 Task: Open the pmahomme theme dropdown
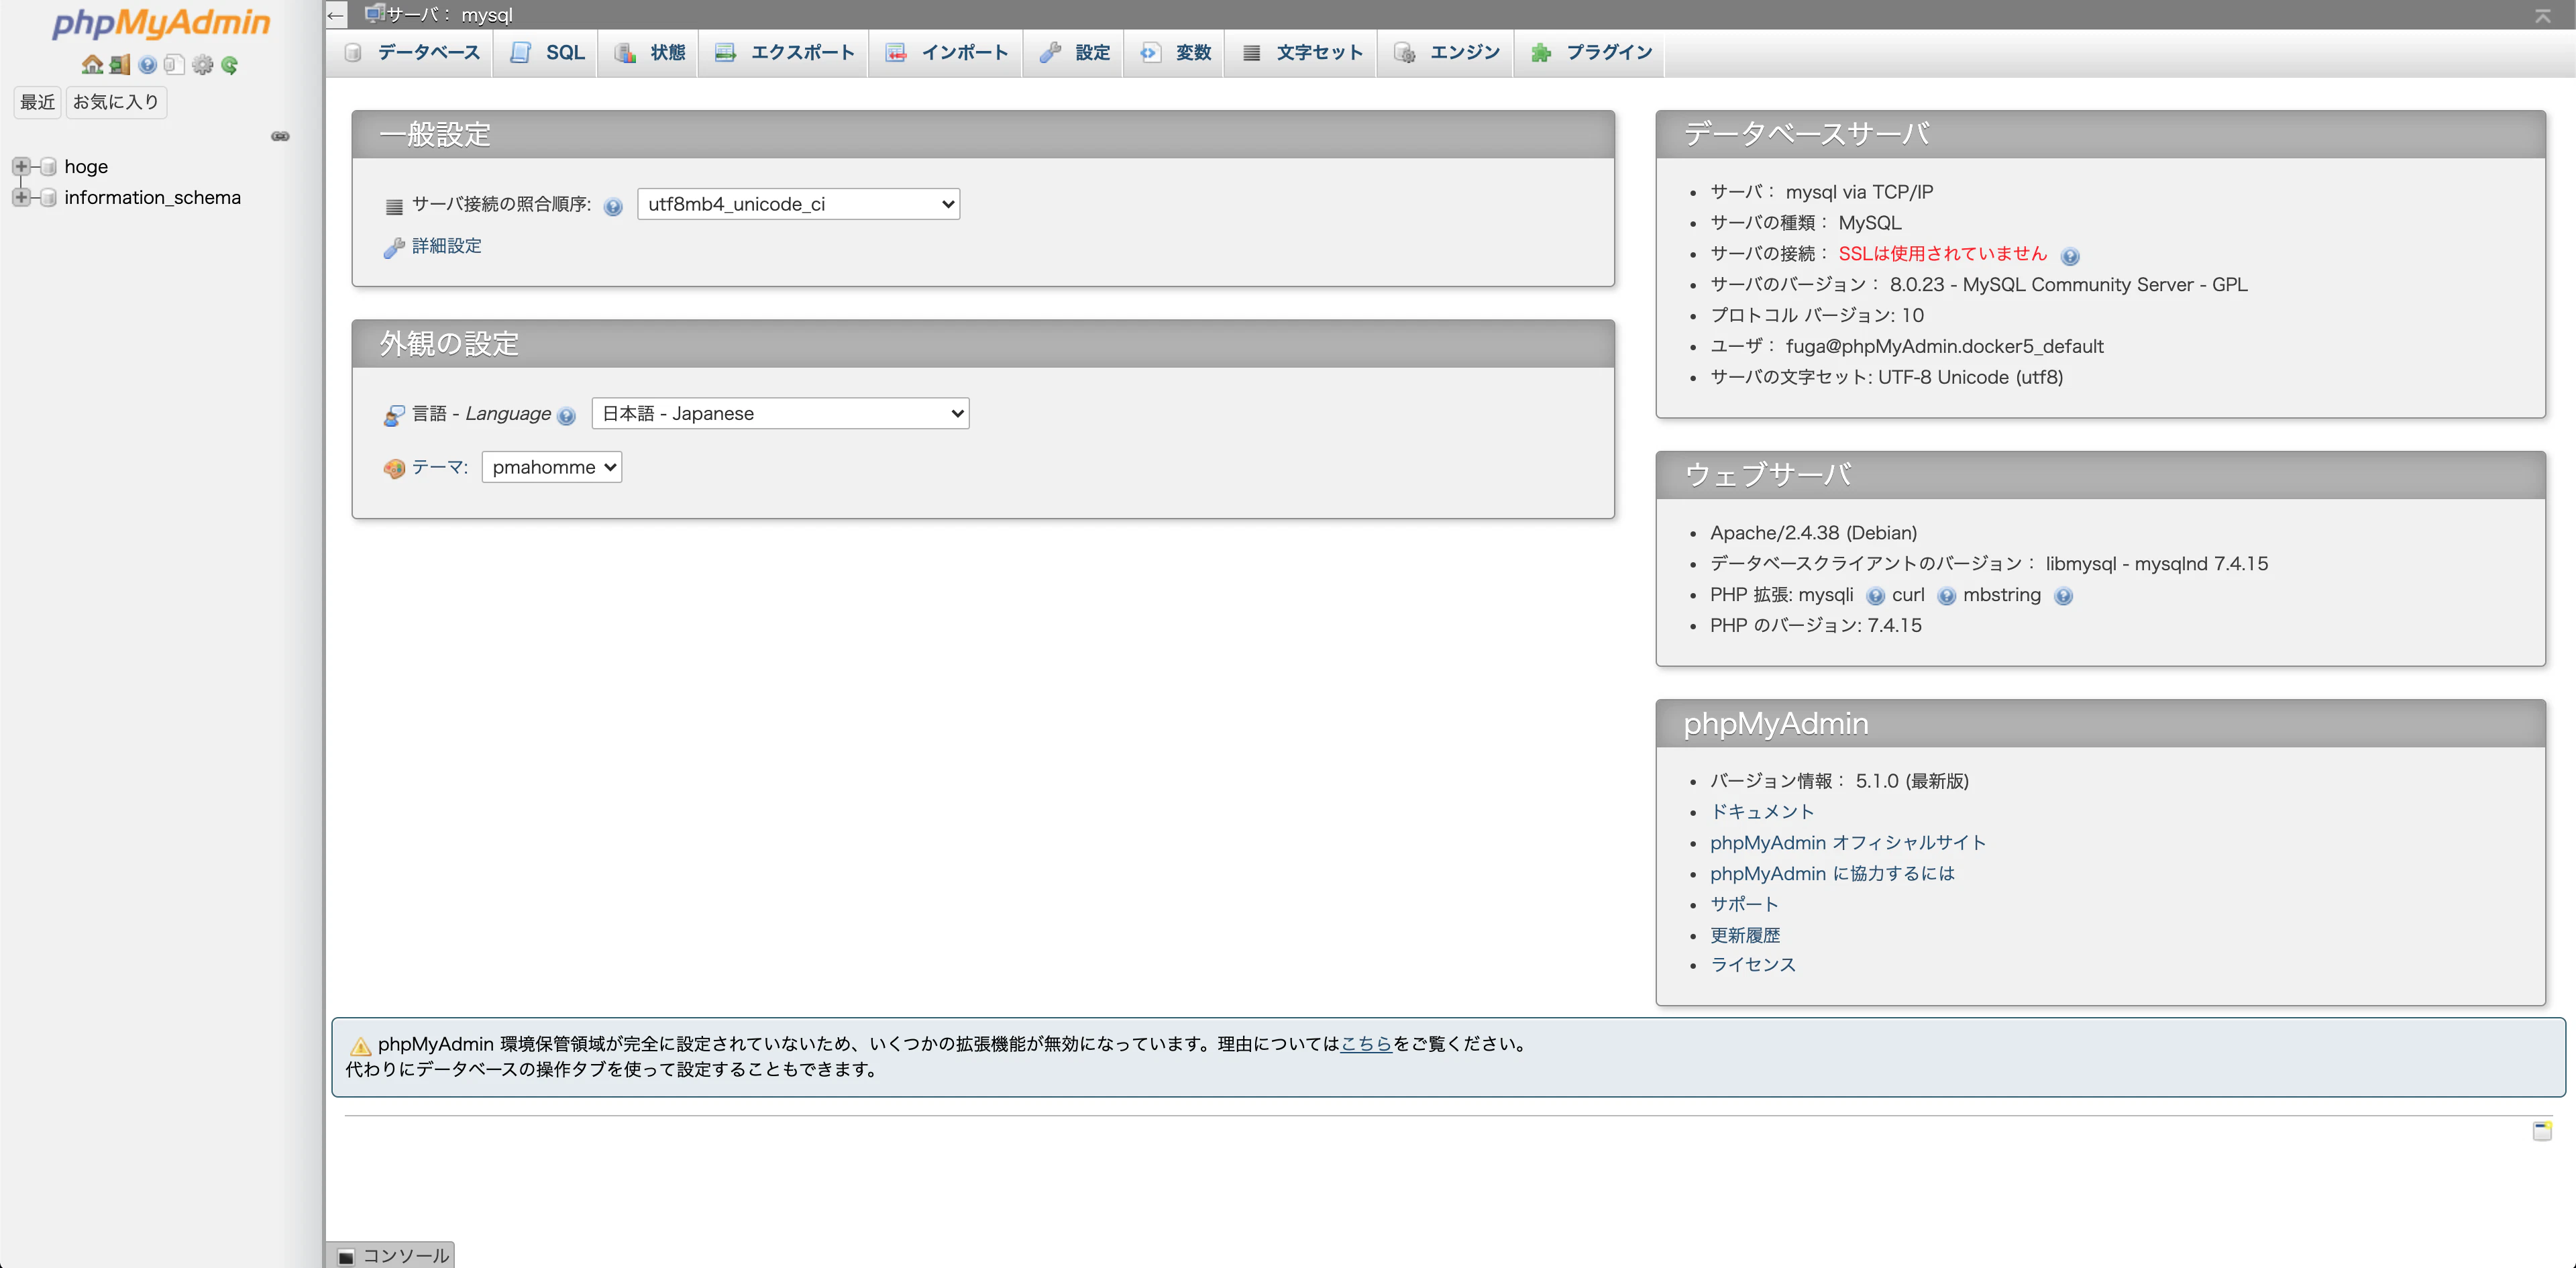(551, 466)
